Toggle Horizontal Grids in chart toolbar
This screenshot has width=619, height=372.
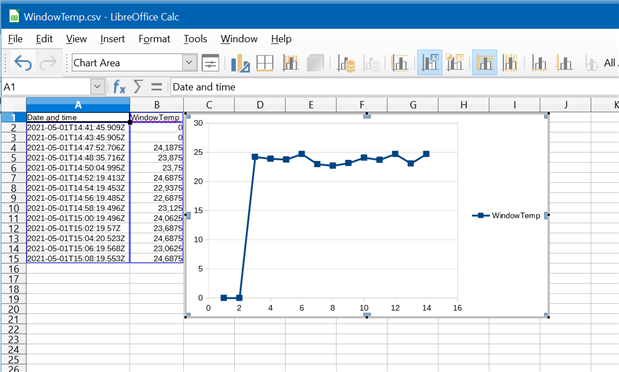pos(484,62)
